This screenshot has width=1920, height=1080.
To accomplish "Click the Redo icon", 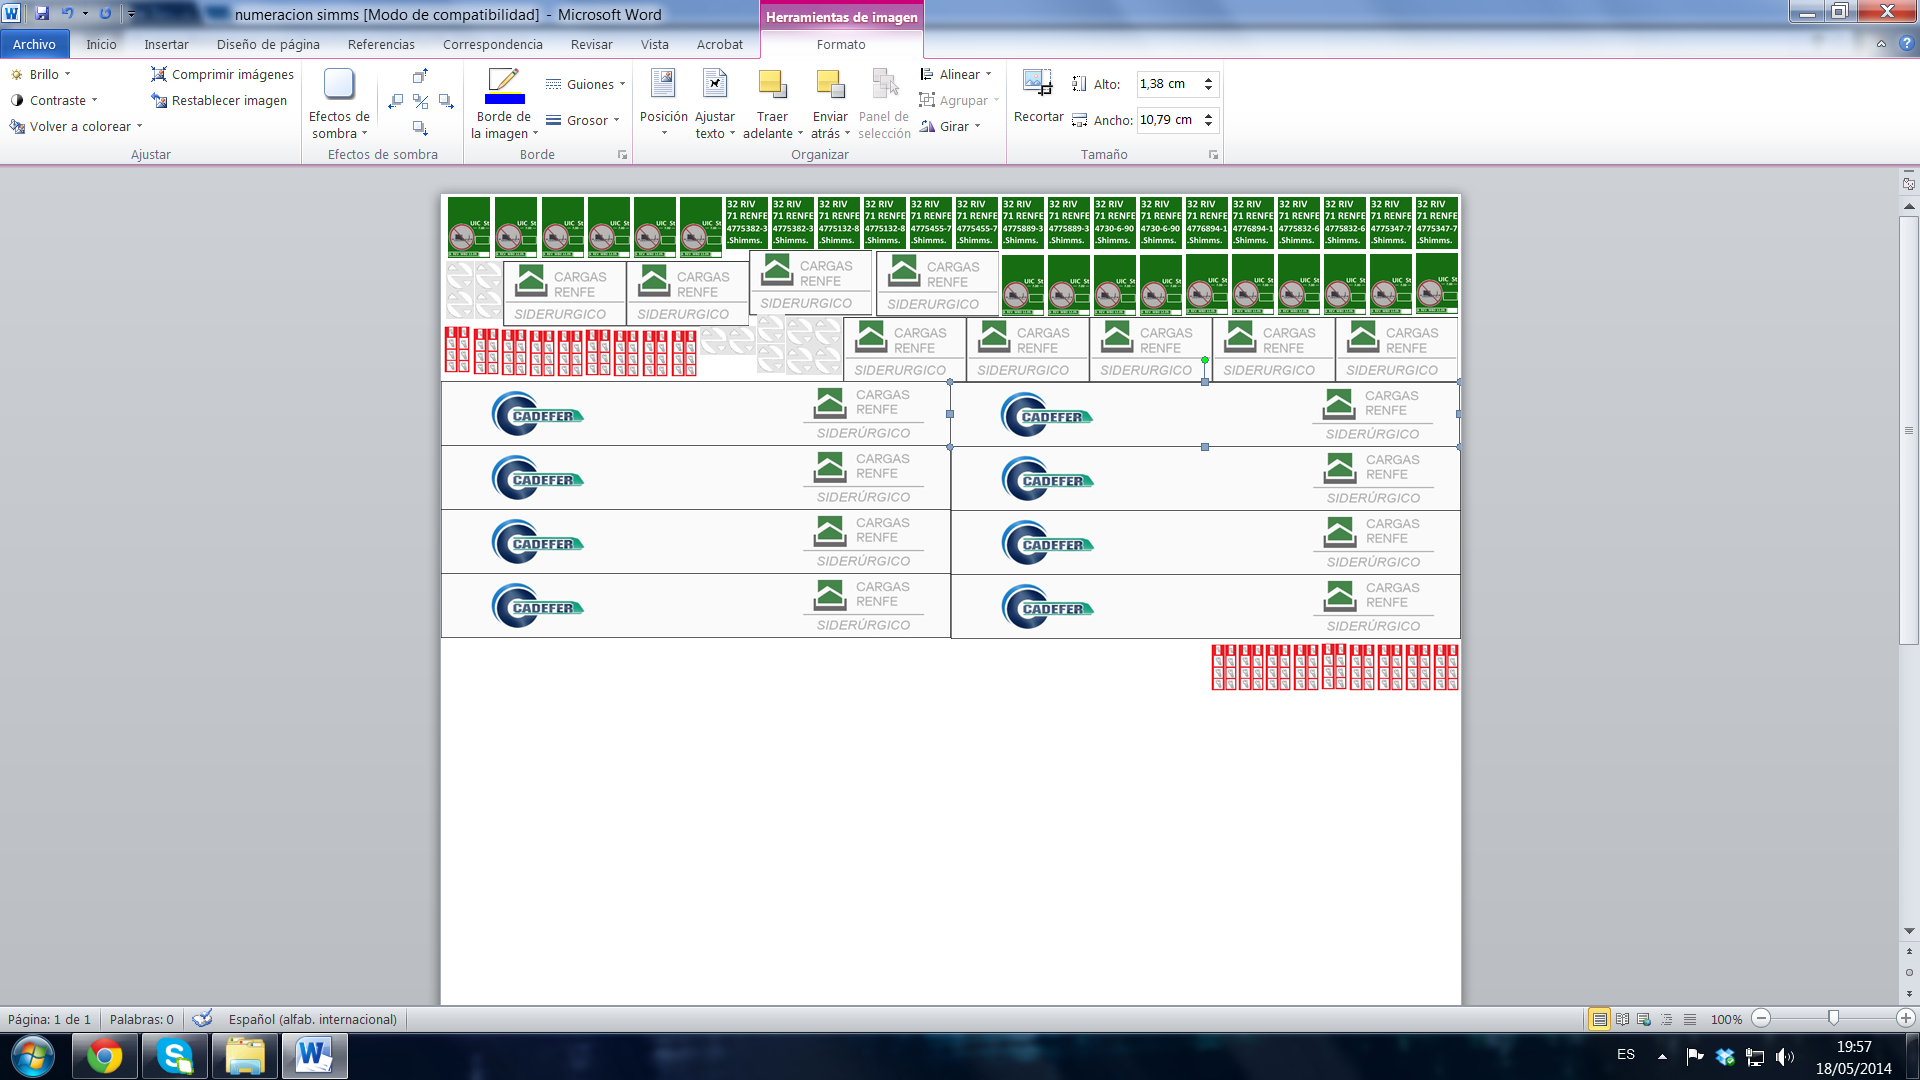I will [105, 14].
